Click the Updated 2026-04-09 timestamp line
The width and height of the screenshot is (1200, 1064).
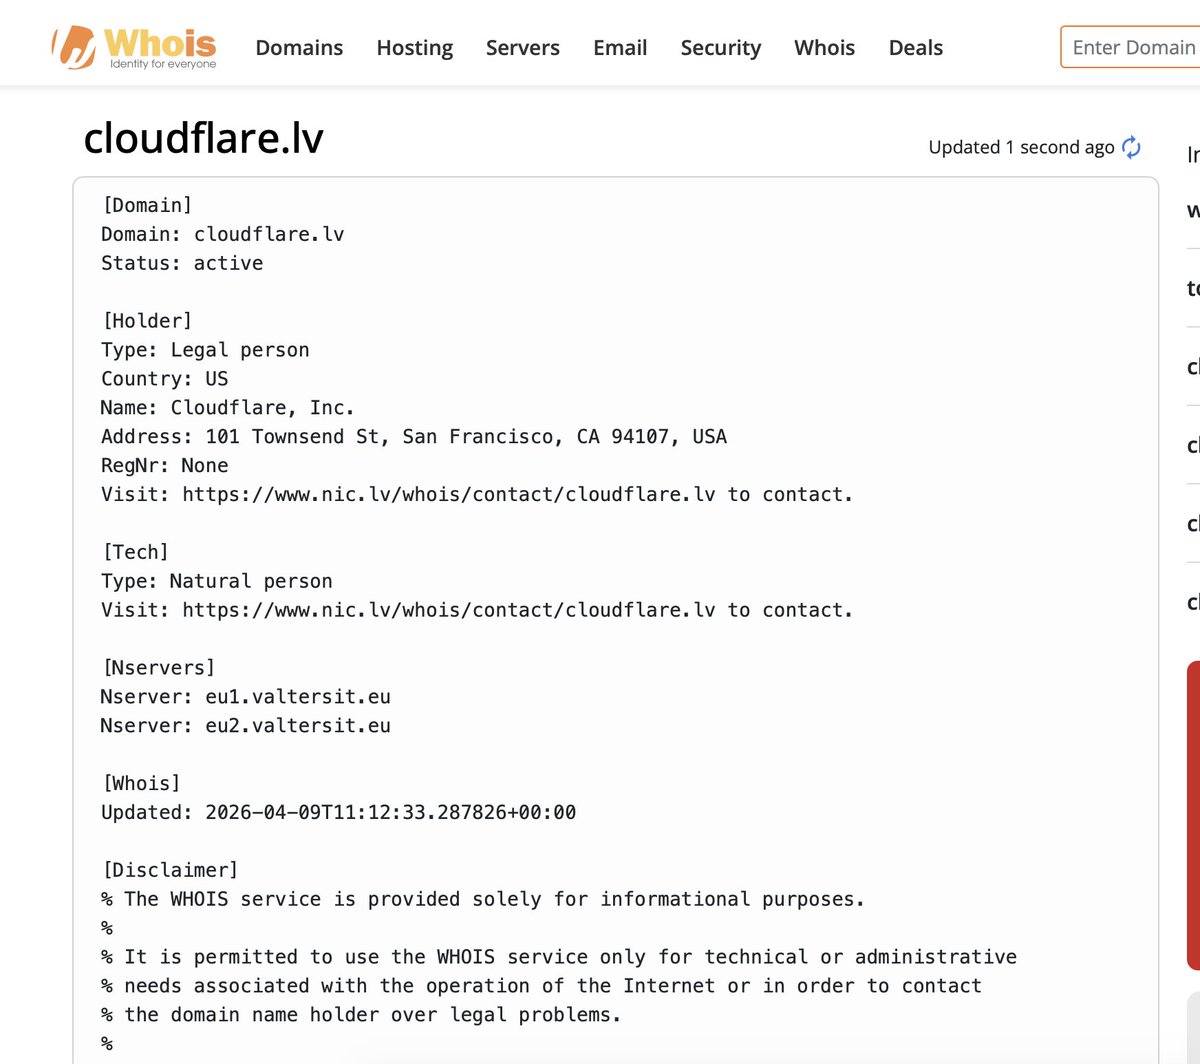[339, 813]
